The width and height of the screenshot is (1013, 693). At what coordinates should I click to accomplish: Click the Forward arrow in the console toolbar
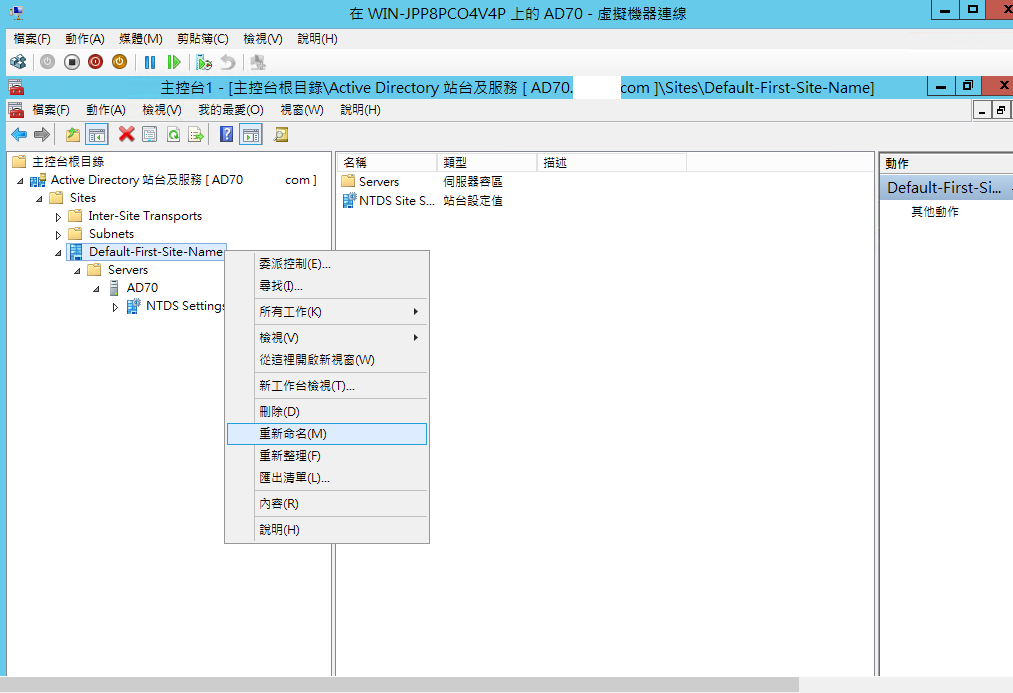point(42,134)
